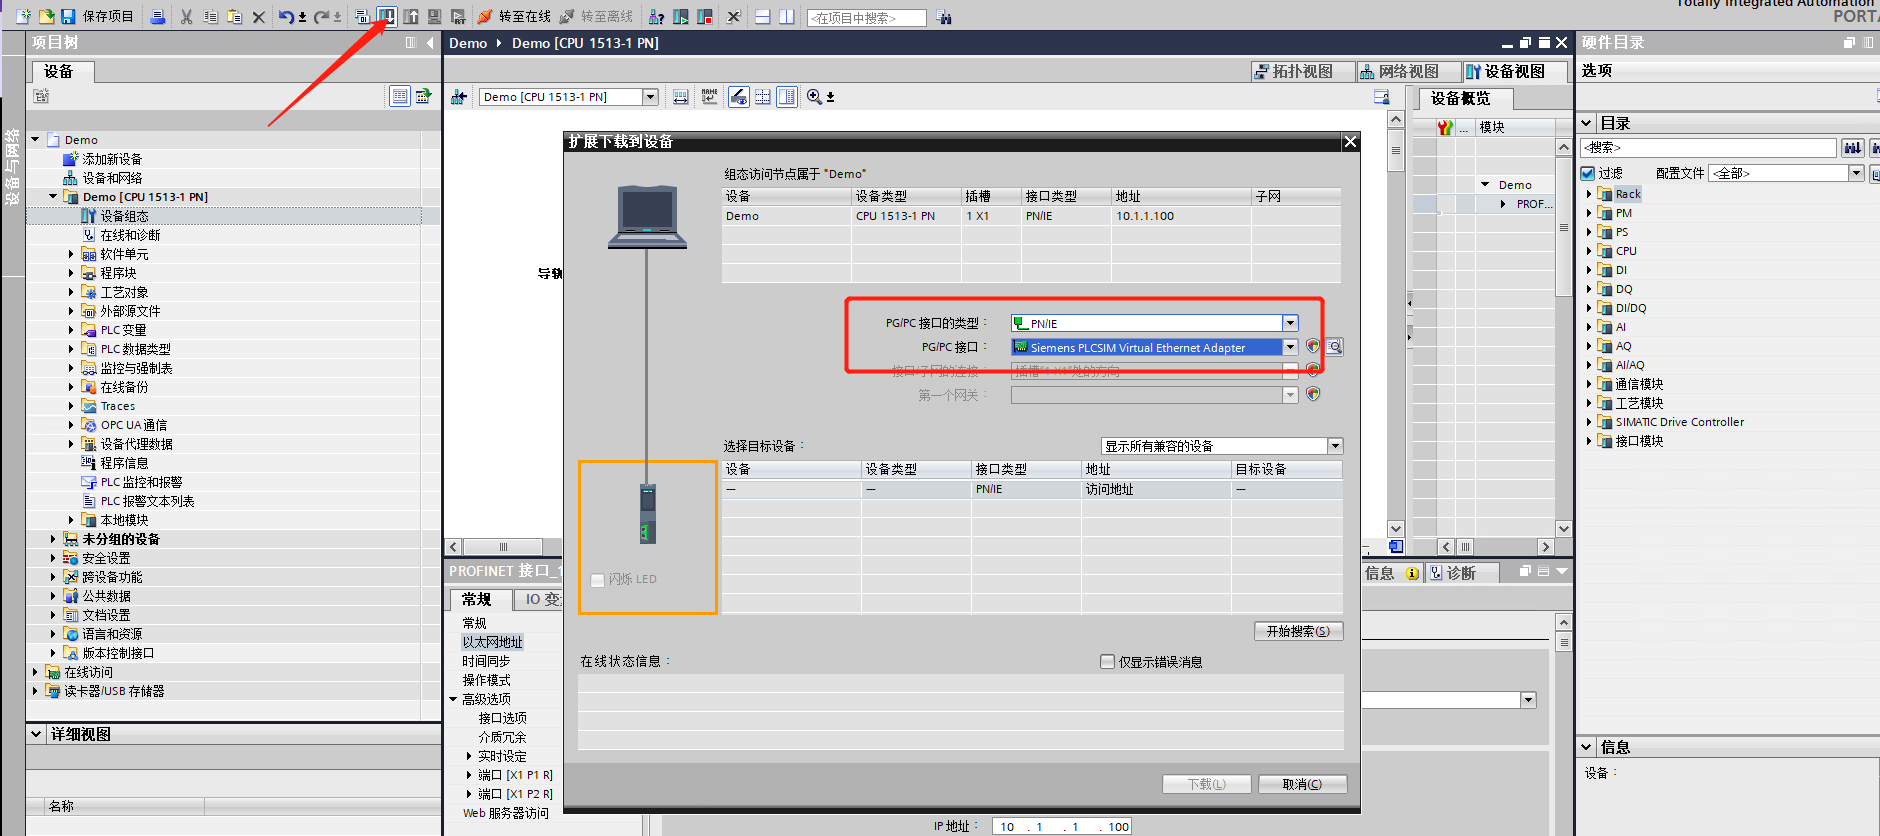Image resolution: width=1880 pixels, height=836 pixels.
Task: Toggle the 闪烁 LED checkbox
Action: pos(598,580)
